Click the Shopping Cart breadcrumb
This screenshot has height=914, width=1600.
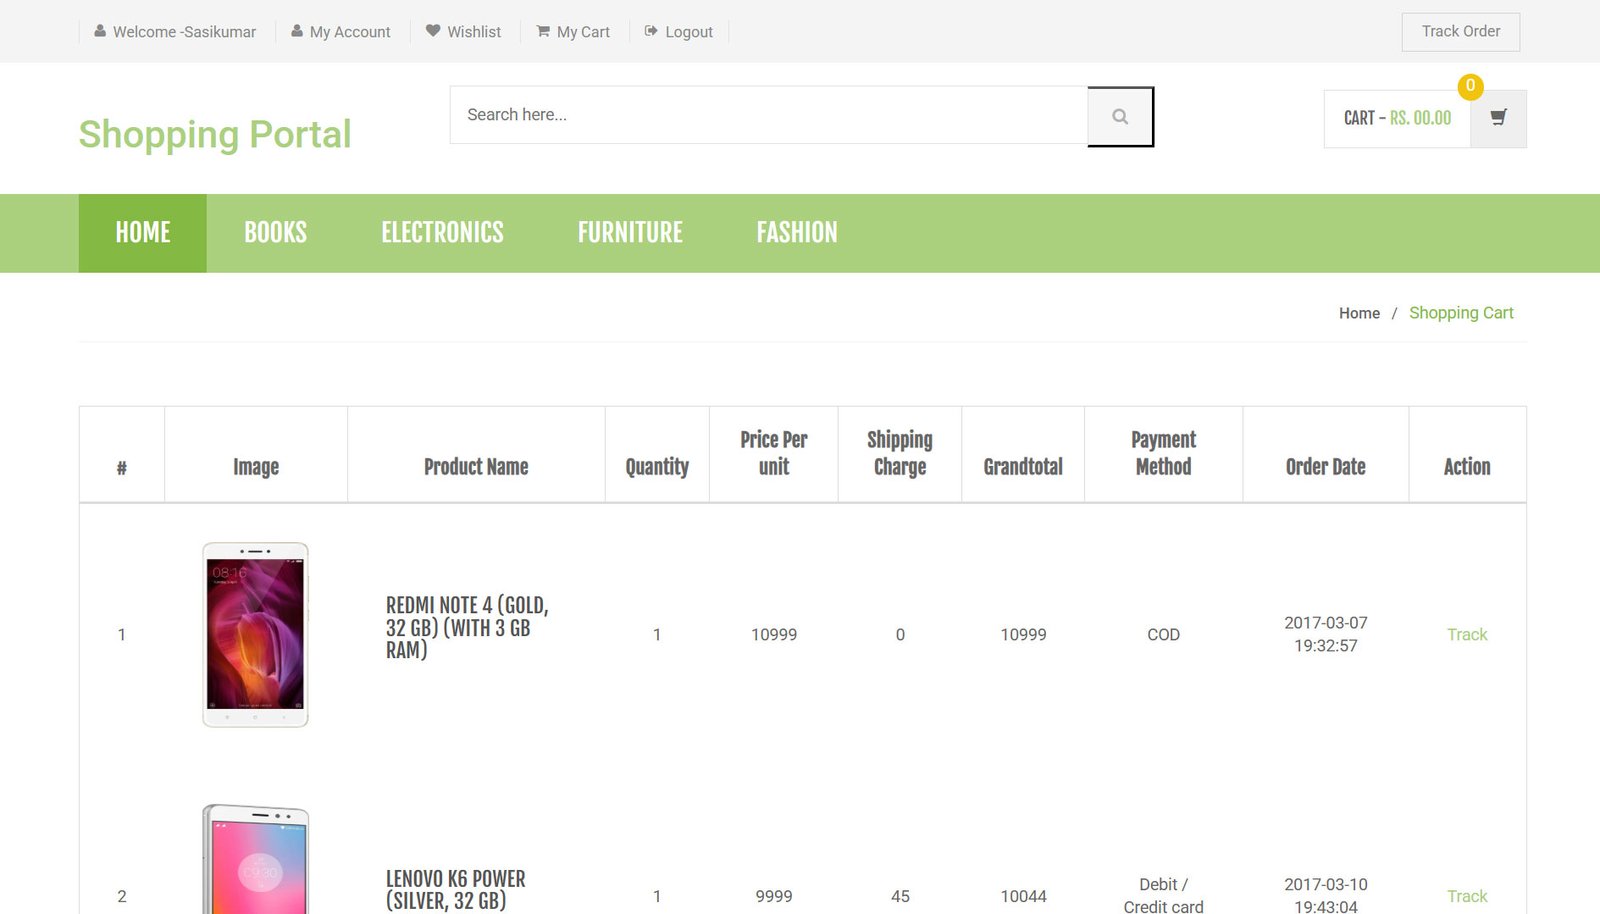point(1461,313)
